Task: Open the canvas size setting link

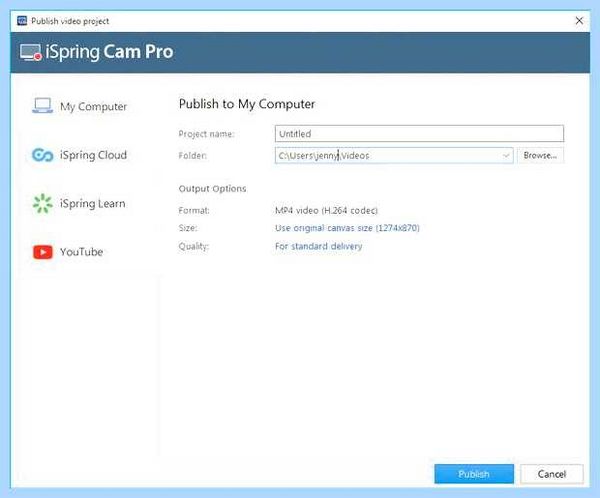Action: point(347,228)
